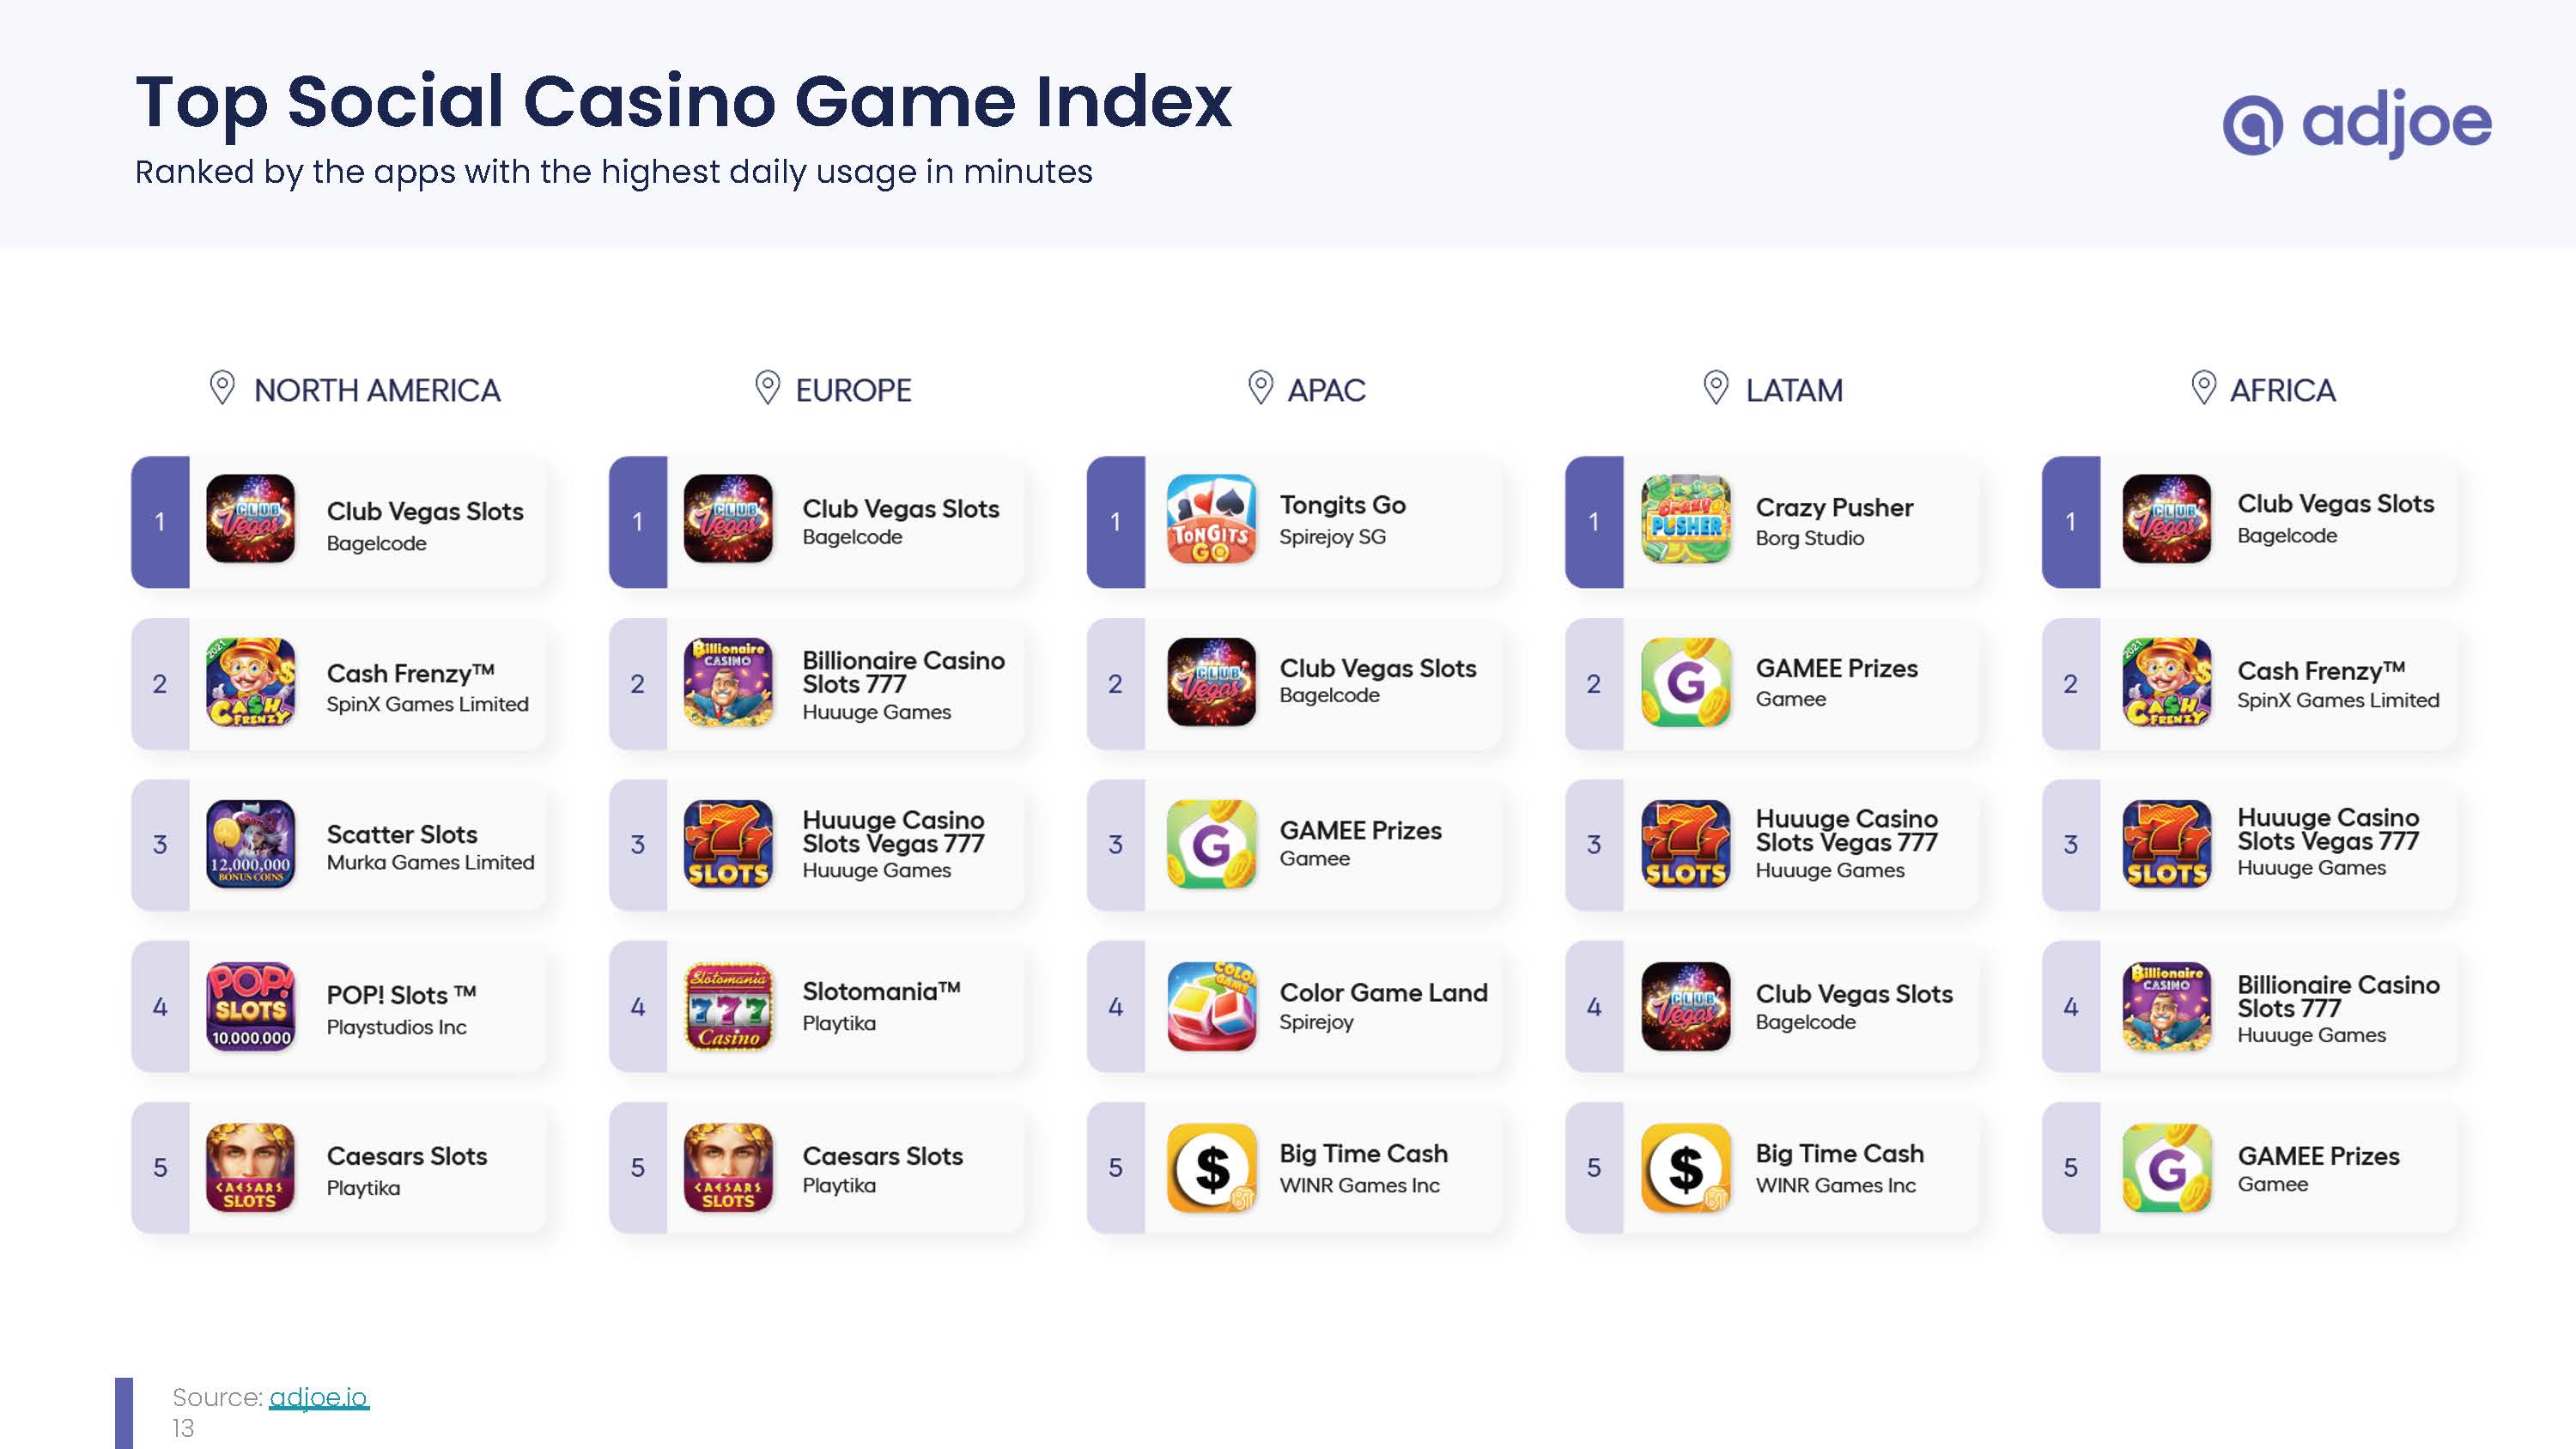Select the AFRICA region heading

tap(2282, 390)
